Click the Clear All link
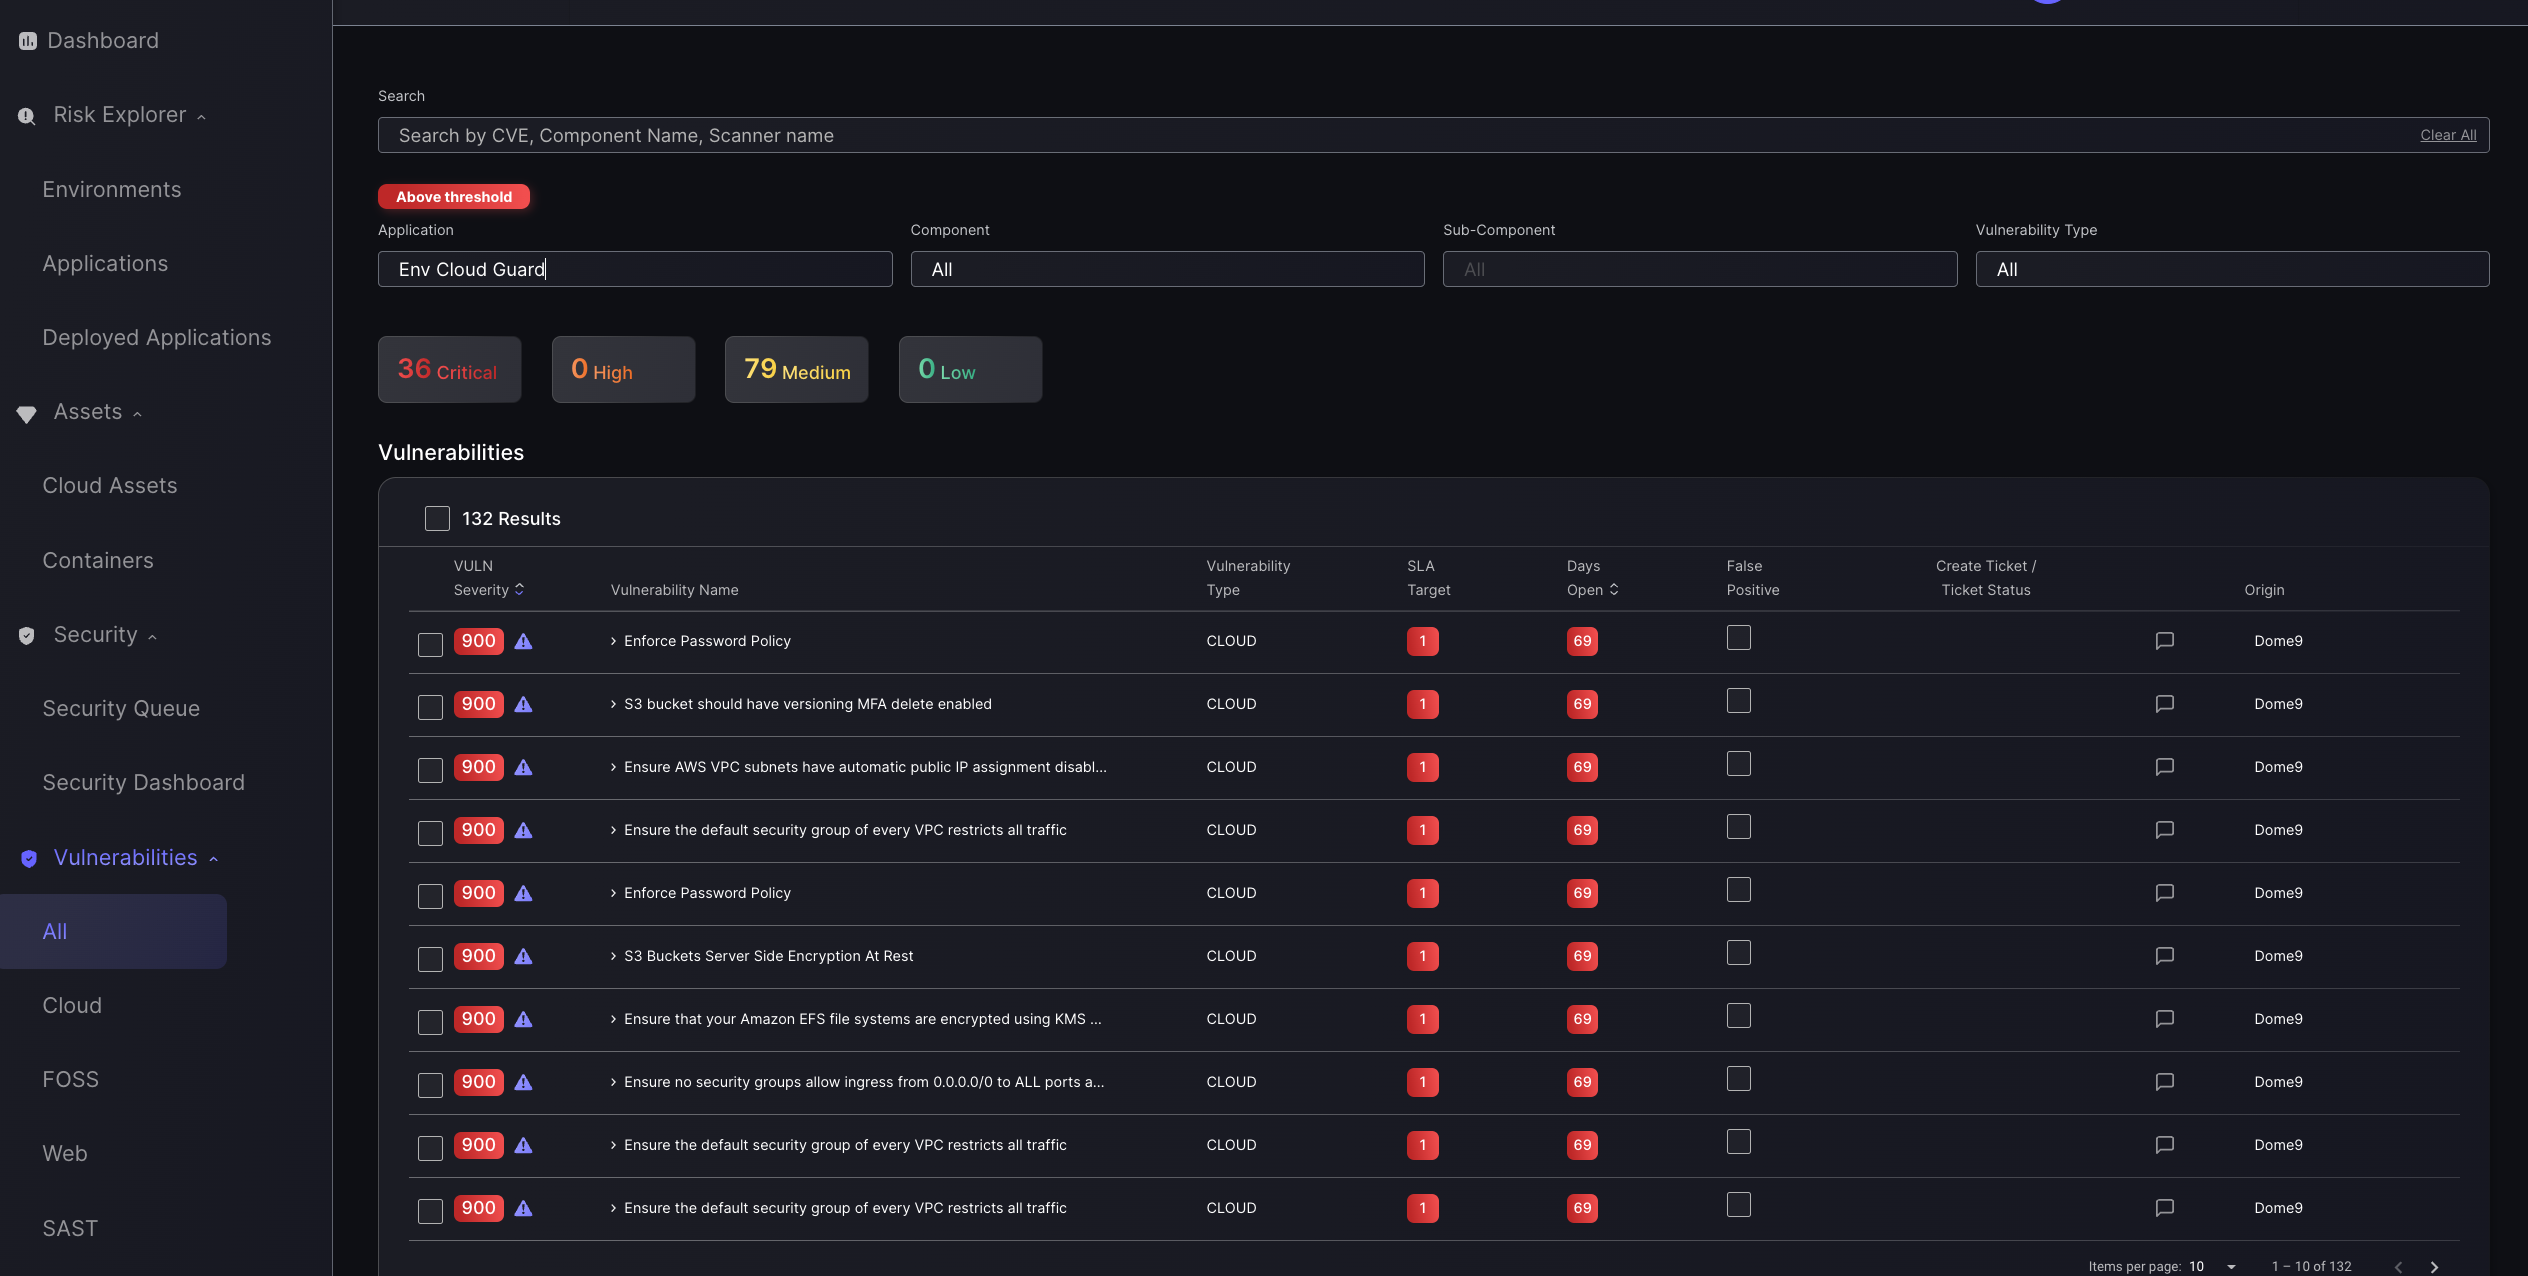Viewport: 2528px width, 1276px height. click(2447, 134)
